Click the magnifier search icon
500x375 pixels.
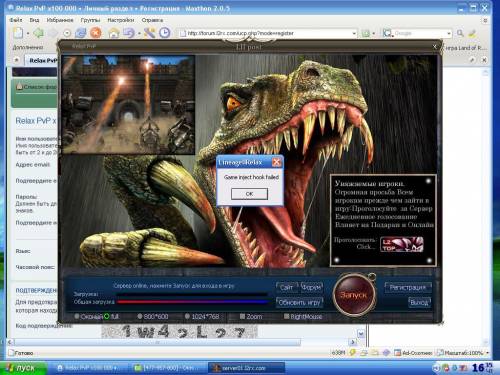[460, 33]
